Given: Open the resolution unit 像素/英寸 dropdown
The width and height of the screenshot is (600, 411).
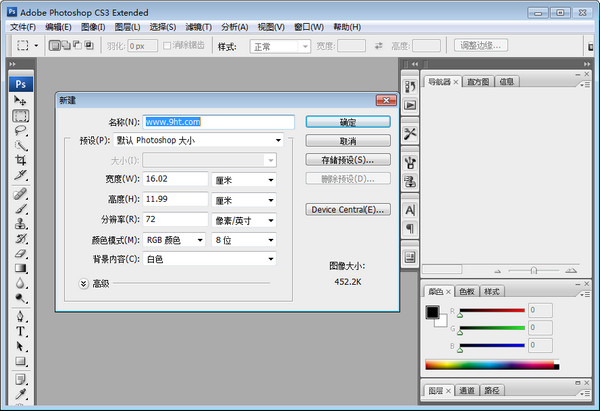Looking at the screenshot, I should click(x=244, y=220).
